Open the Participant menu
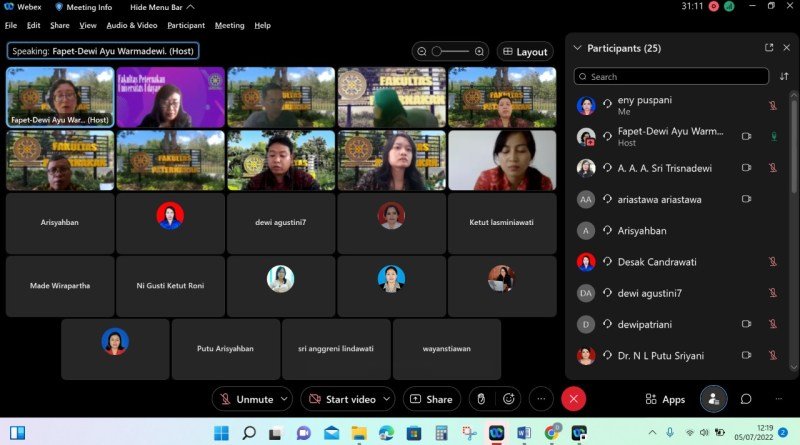 coord(186,25)
